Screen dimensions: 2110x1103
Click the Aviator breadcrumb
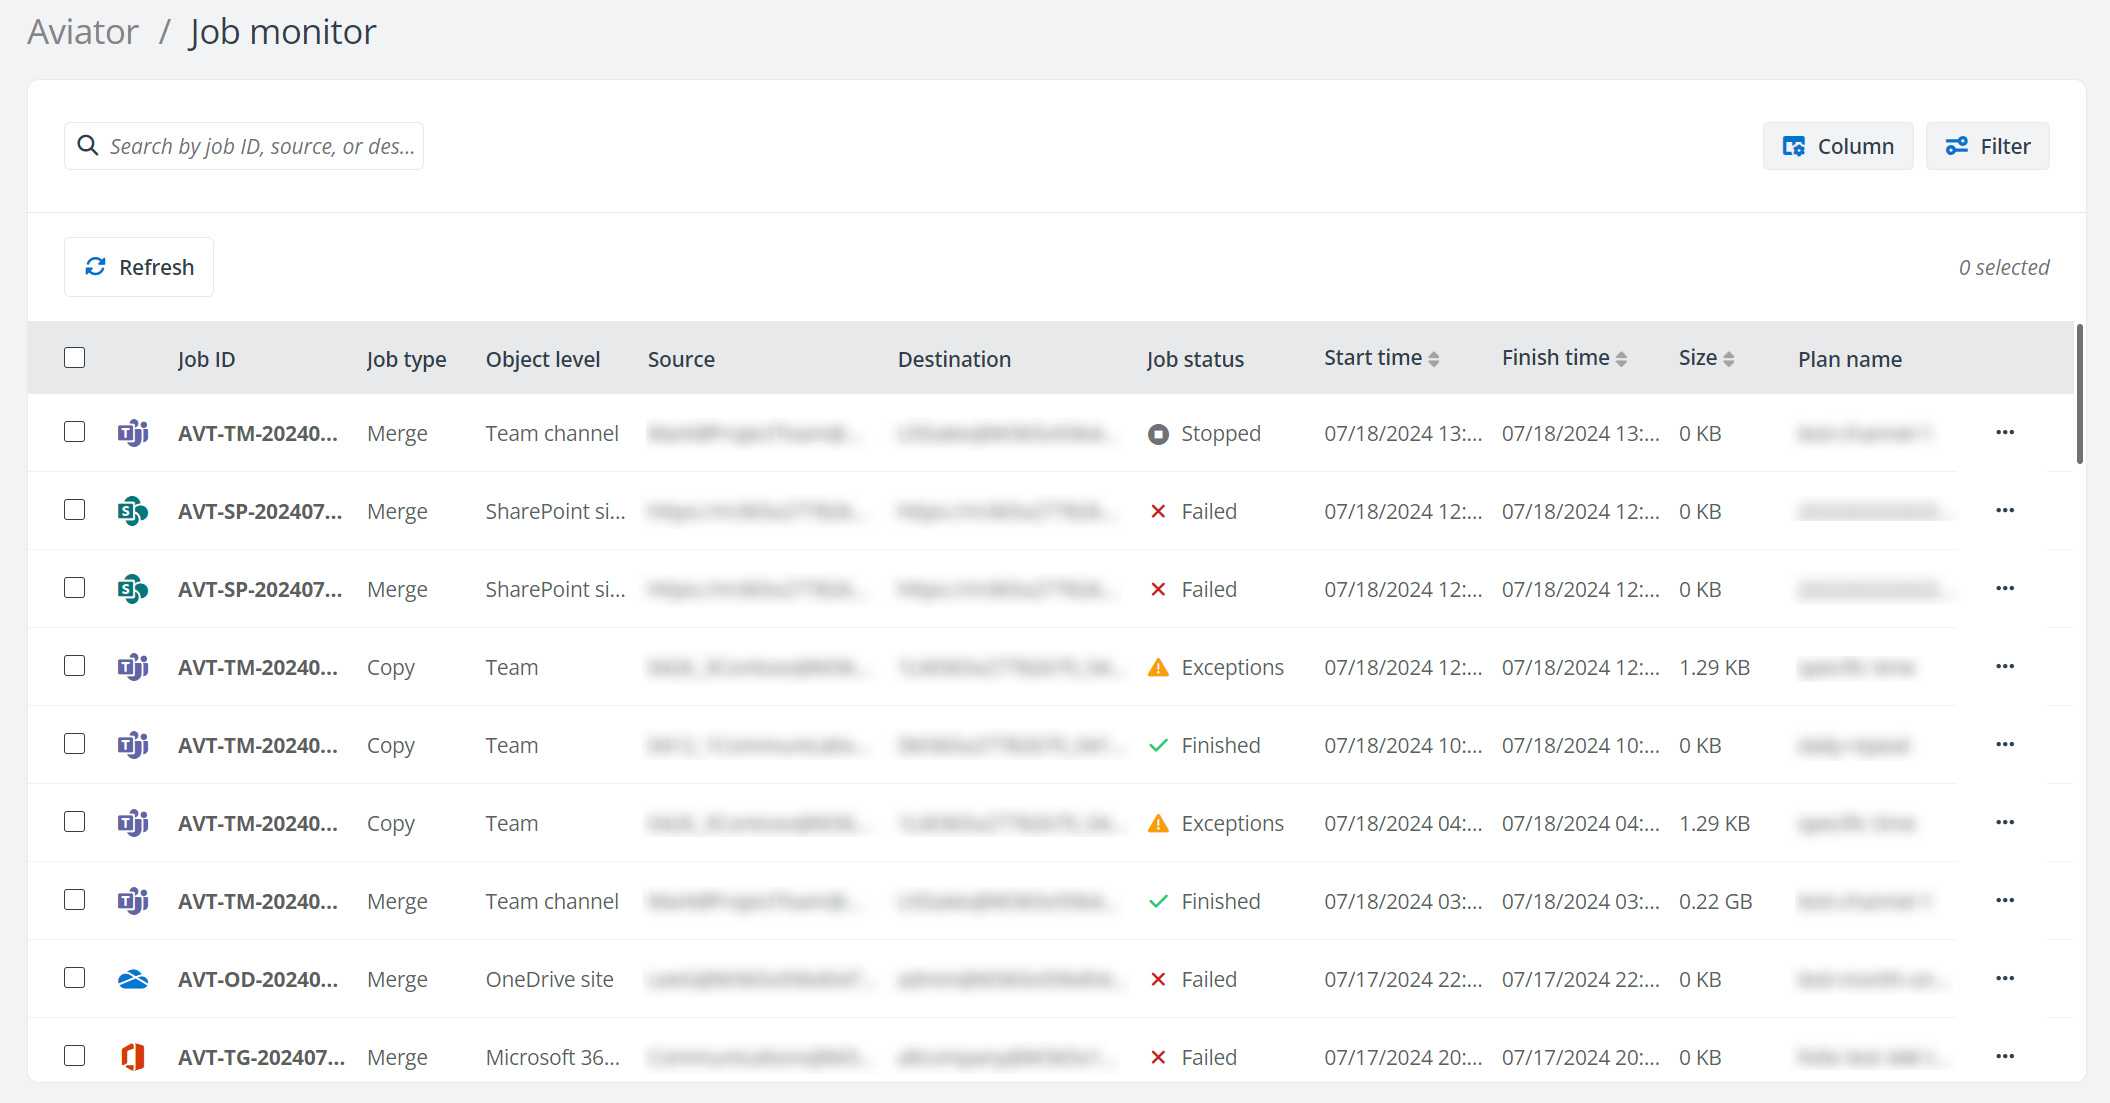pos(82,31)
